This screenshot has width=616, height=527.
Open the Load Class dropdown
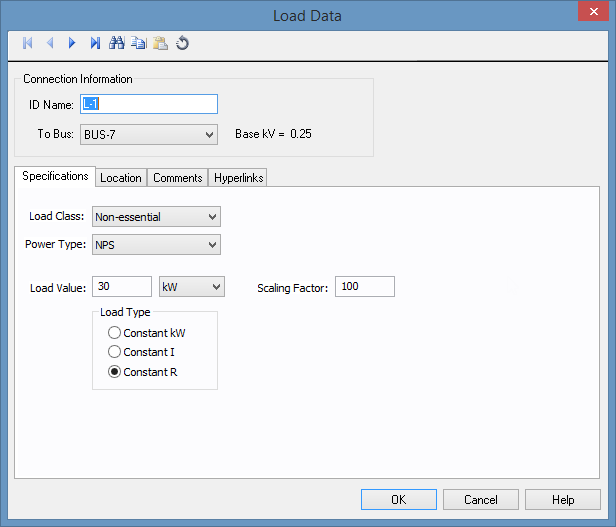pos(210,217)
